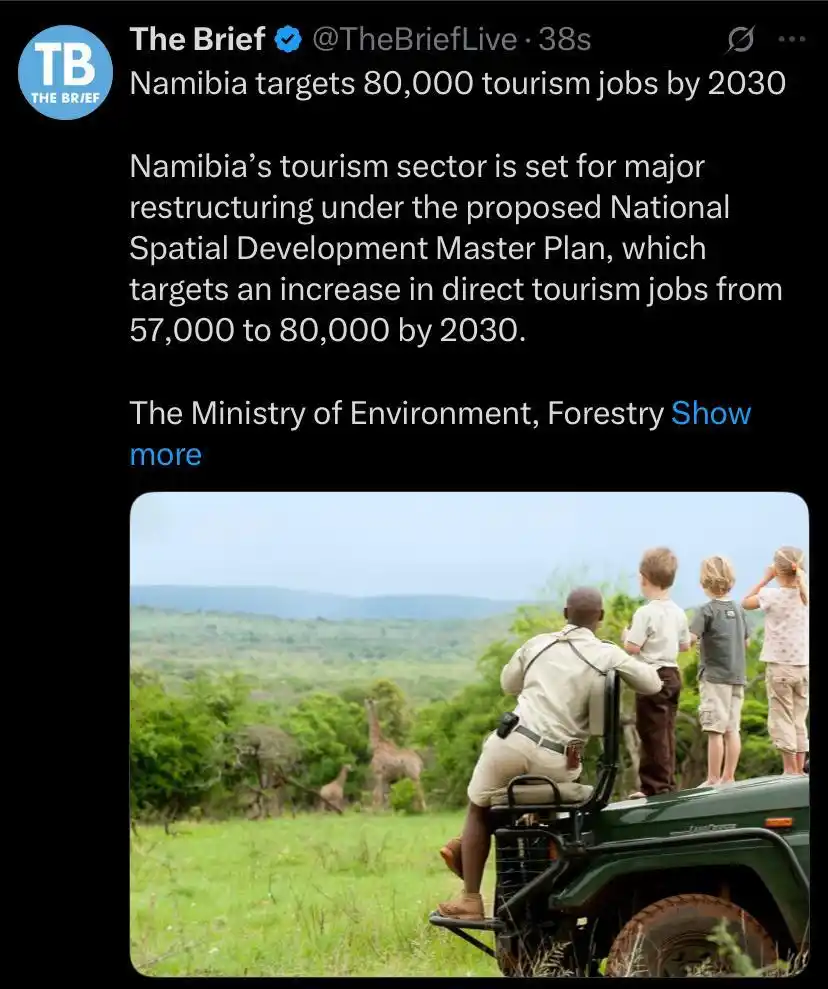Open The Brief display name
This screenshot has width=828, height=989.
[x=197, y=40]
